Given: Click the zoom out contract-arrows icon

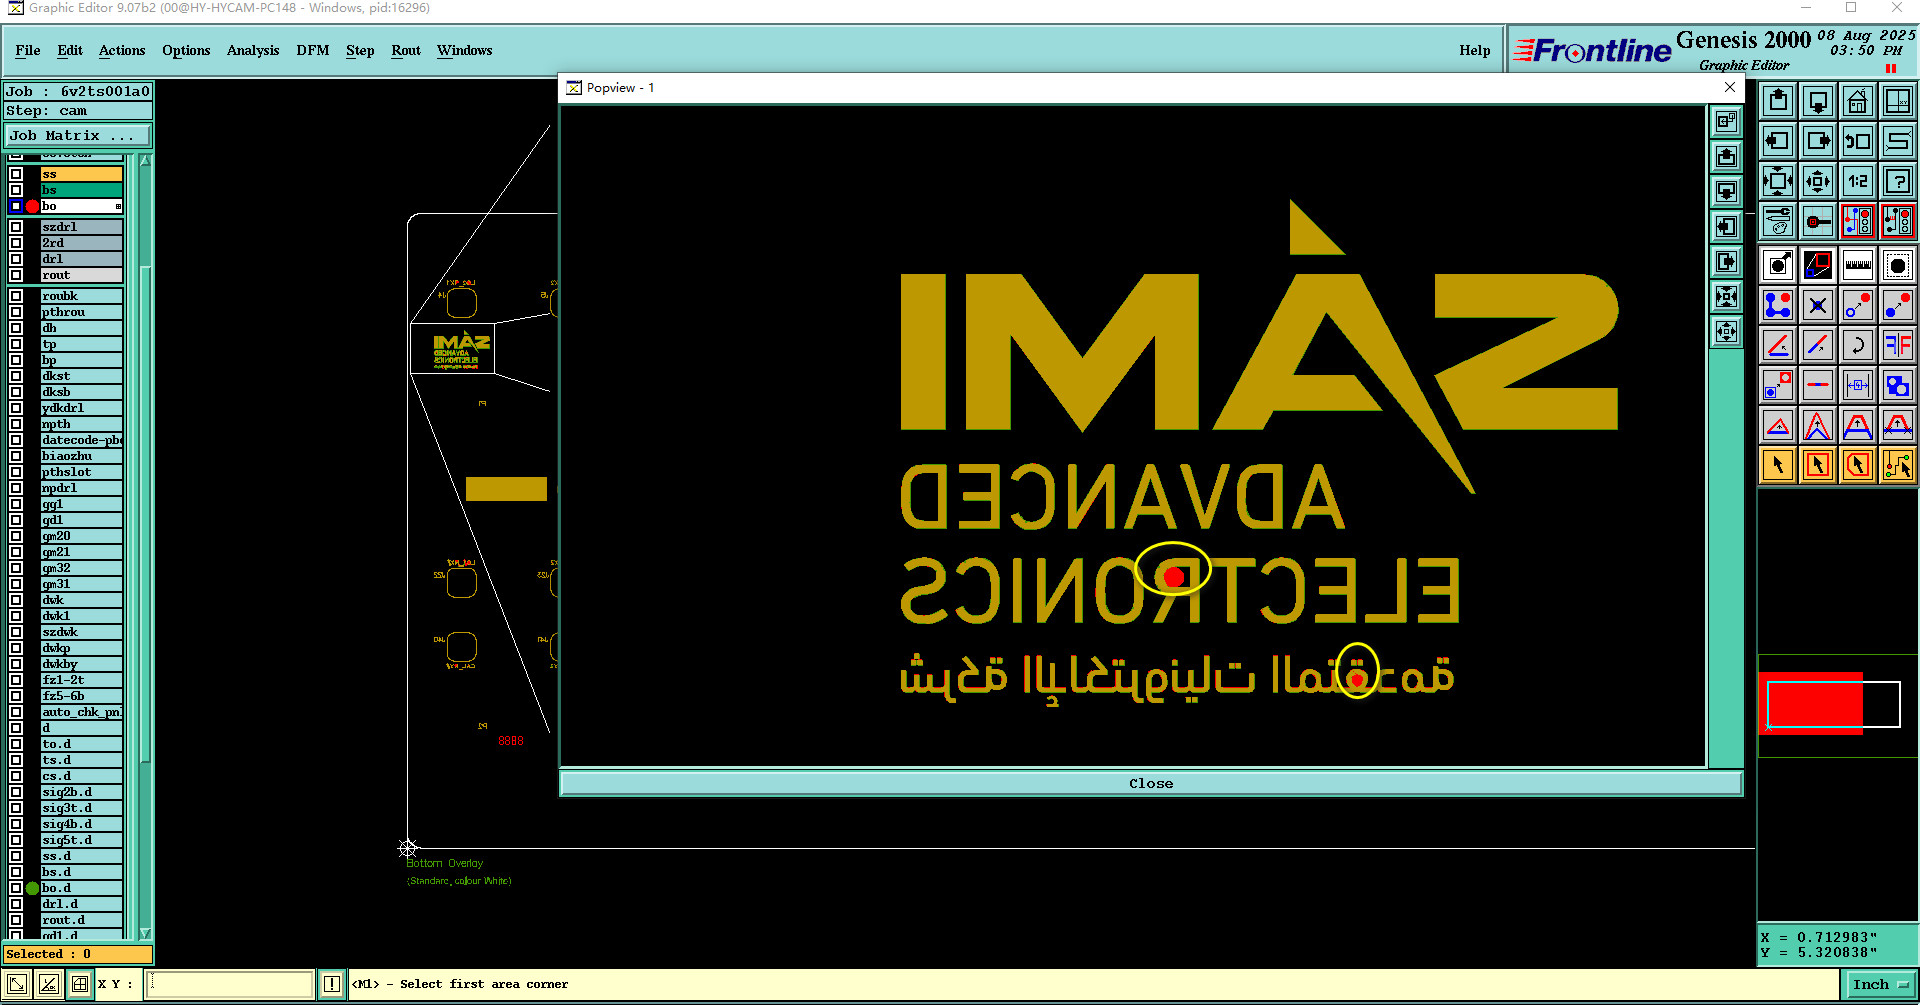Looking at the screenshot, I should tap(1818, 181).
